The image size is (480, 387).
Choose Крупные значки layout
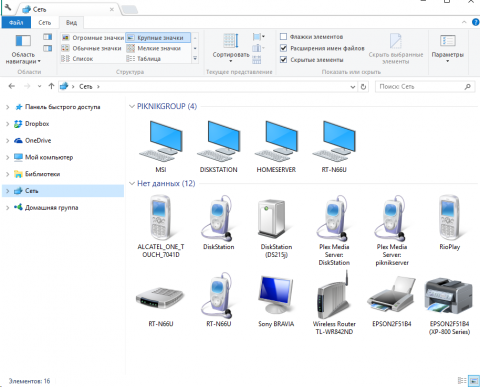[x=158, y=38]
